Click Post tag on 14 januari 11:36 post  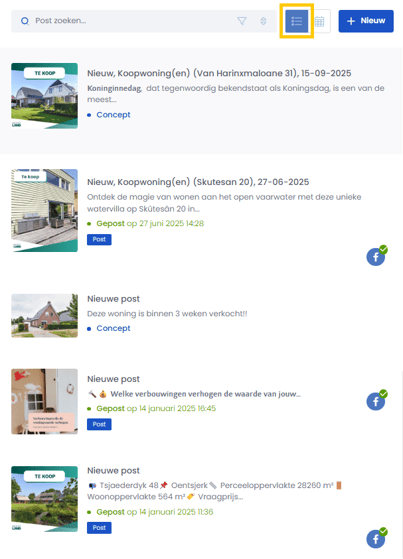click(99, 528)
